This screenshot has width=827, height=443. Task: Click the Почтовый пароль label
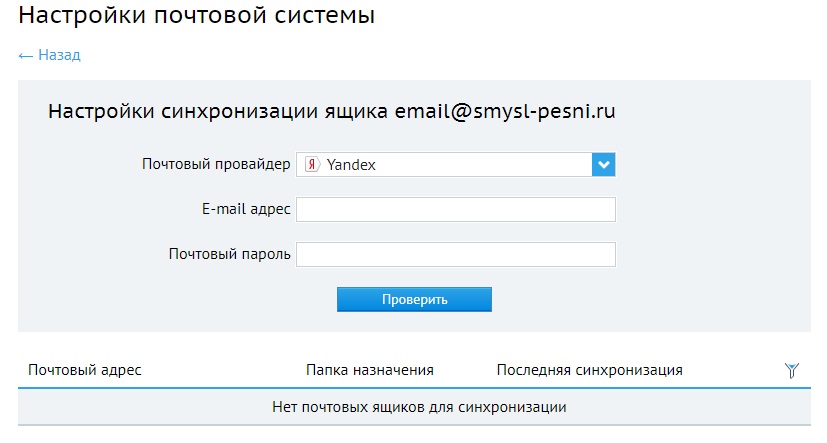229,254
